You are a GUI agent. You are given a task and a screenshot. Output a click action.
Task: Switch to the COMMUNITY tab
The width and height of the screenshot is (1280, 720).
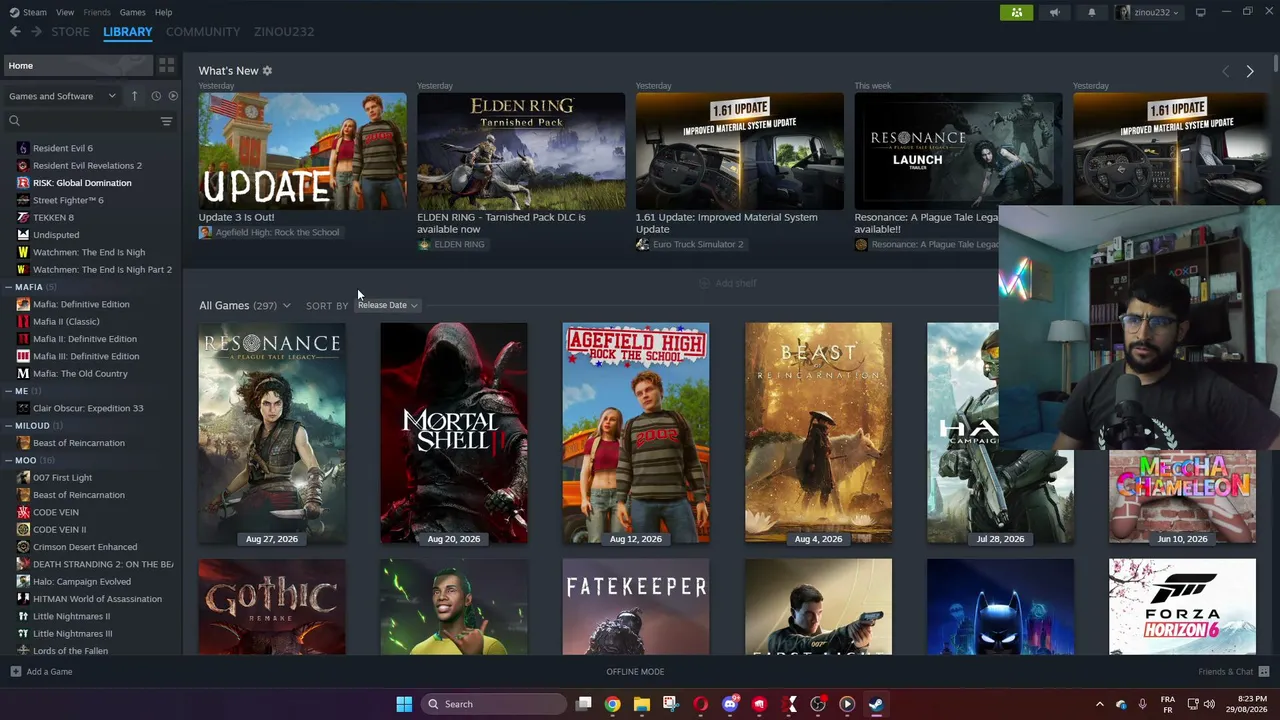(x=203, y=32)
